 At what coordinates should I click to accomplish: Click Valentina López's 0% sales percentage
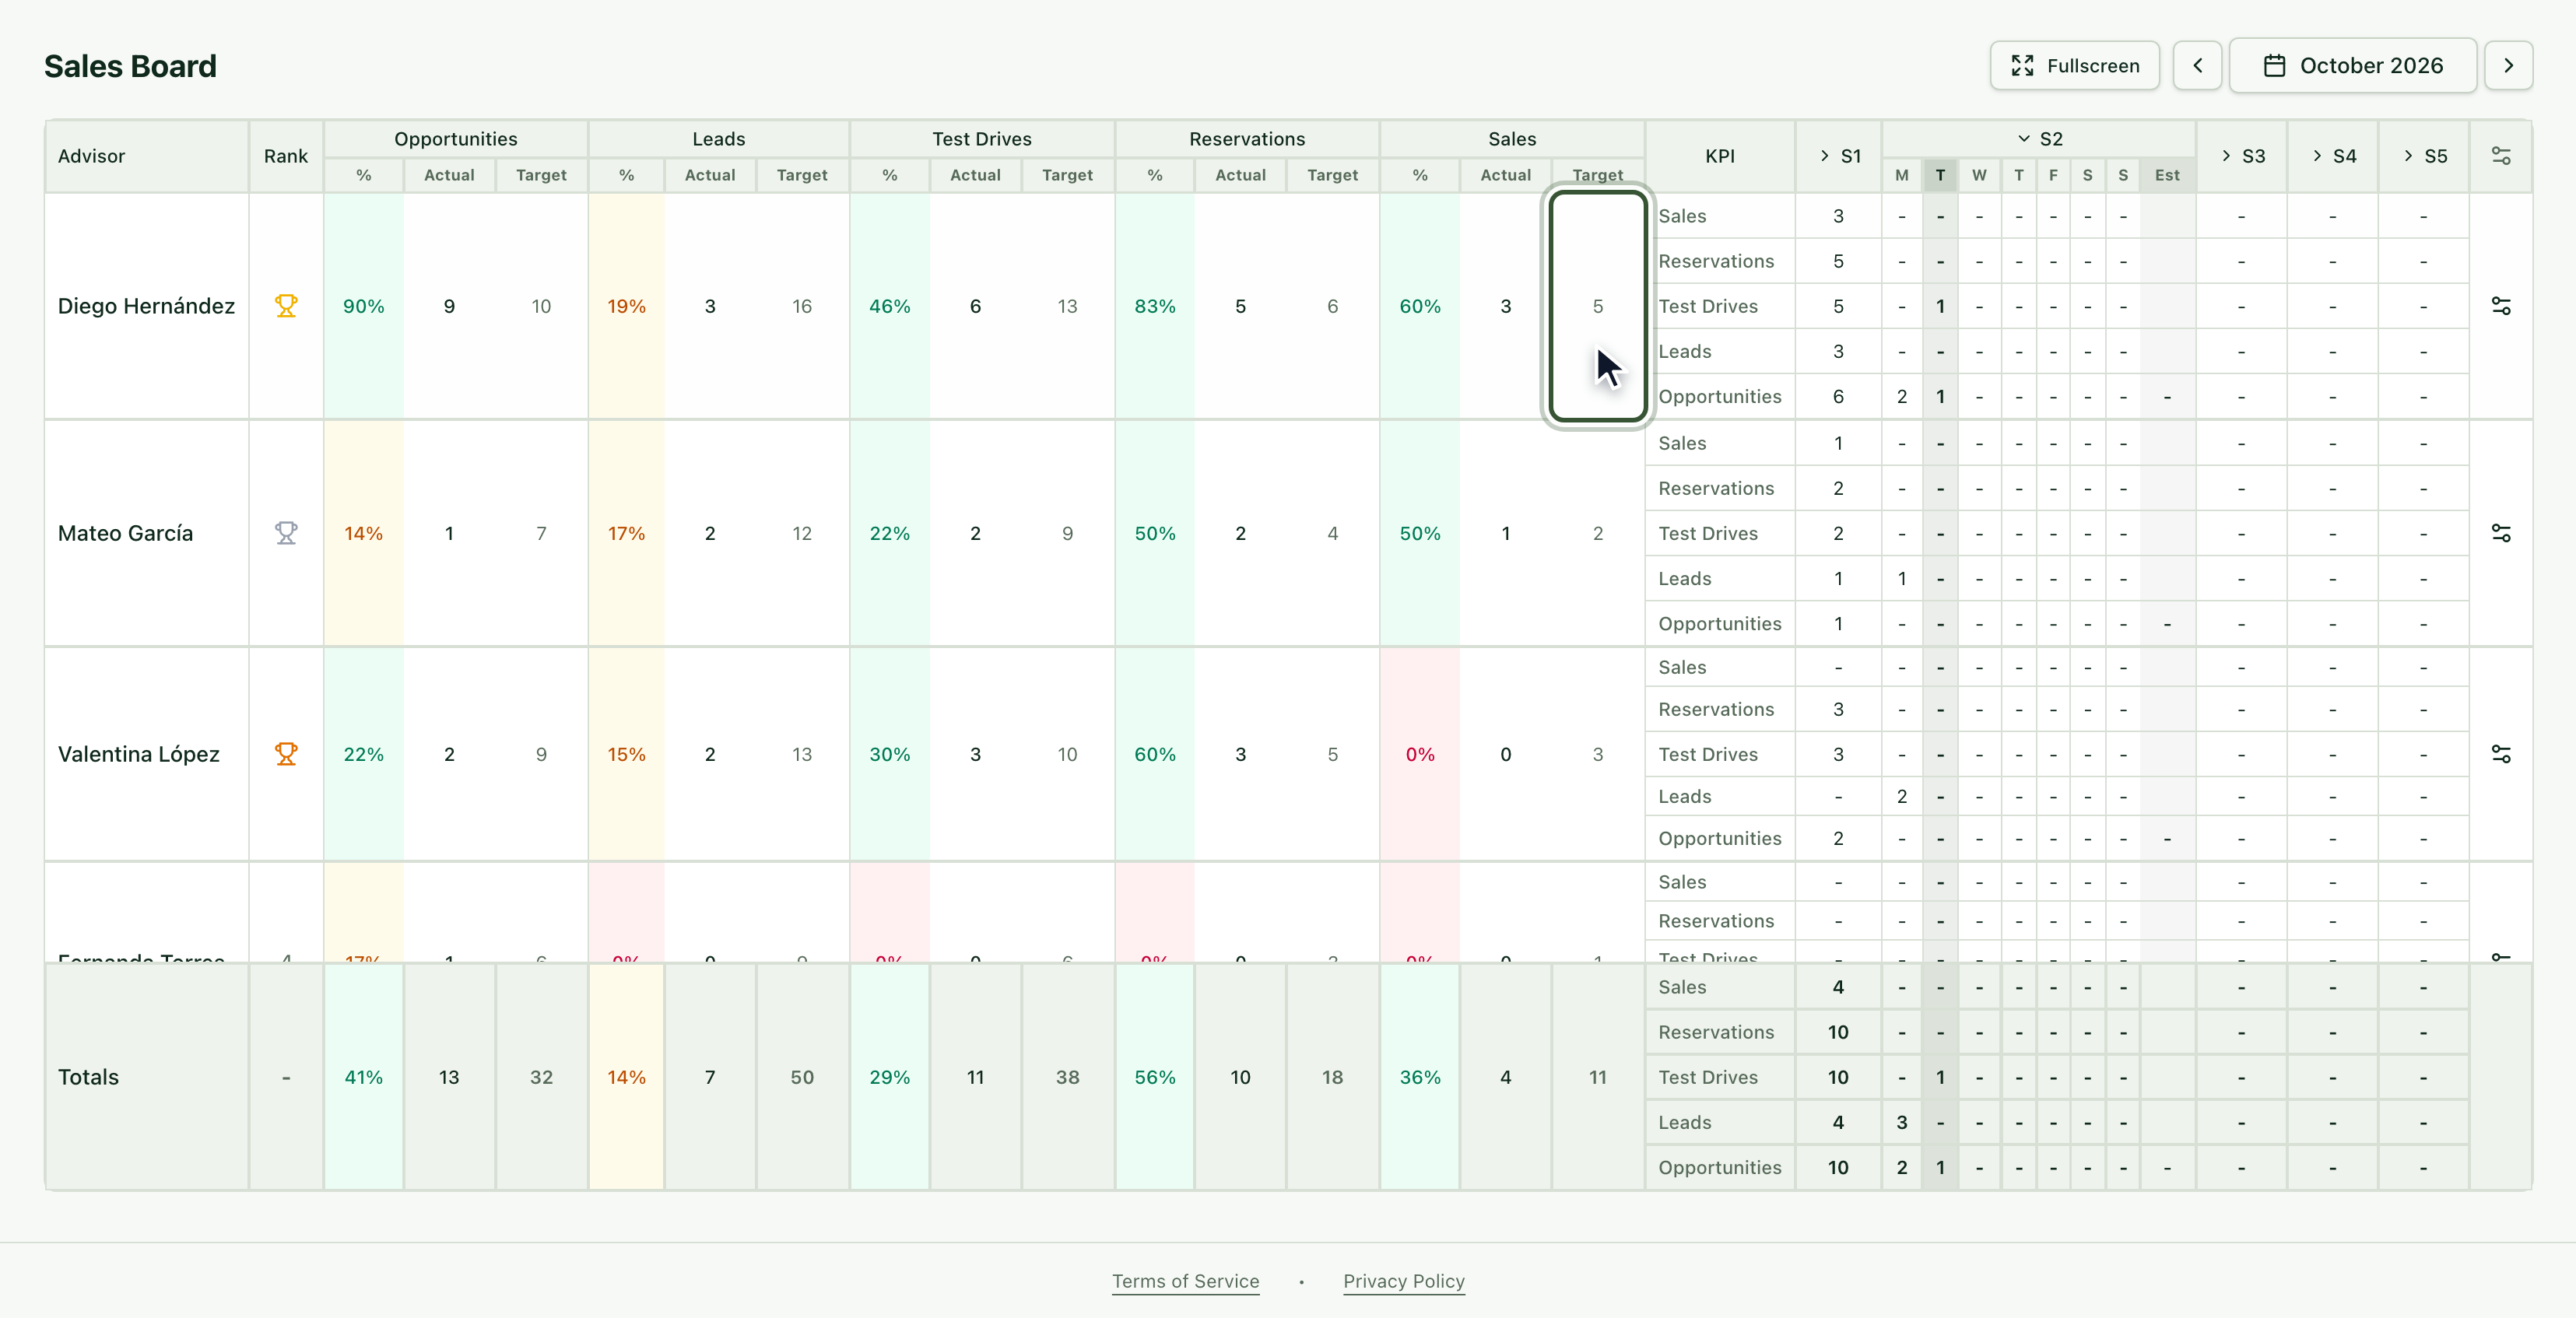coord(1419,754)
